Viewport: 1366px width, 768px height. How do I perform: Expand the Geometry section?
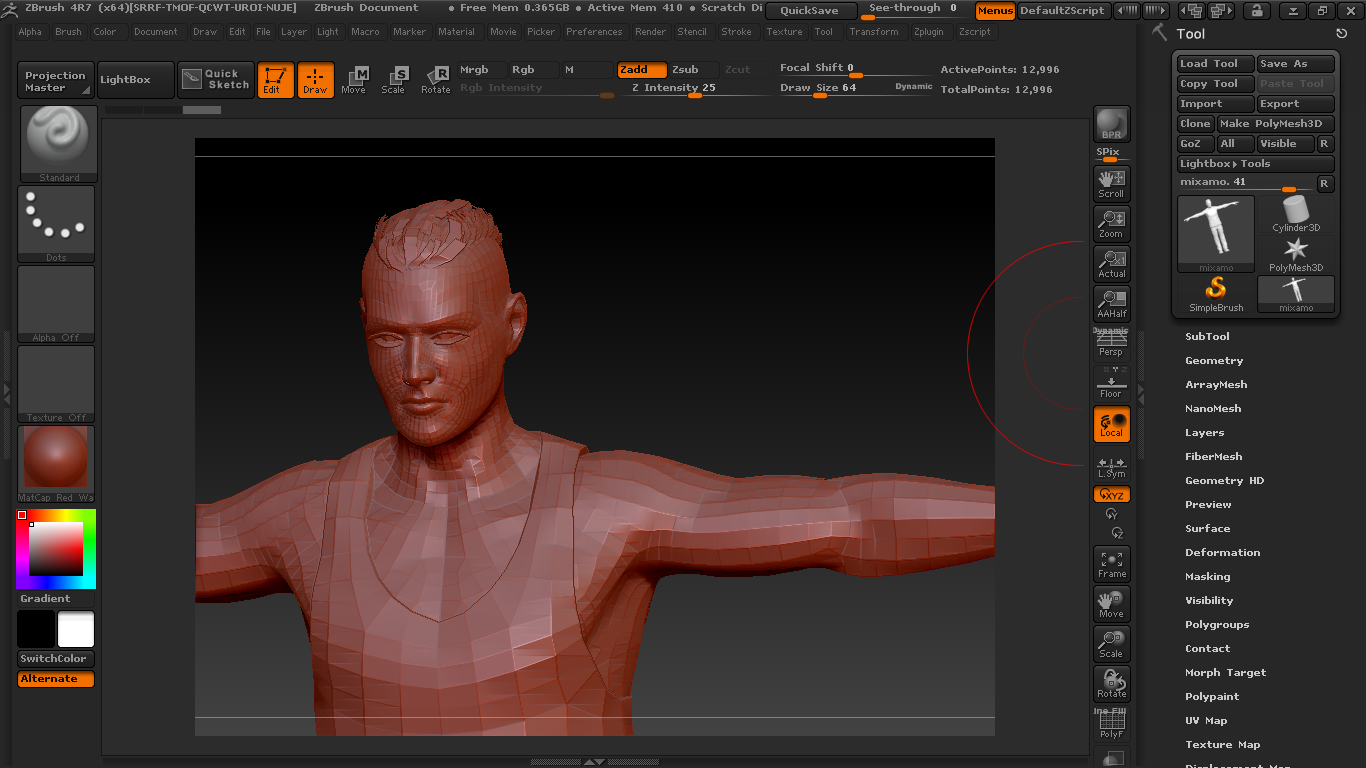click(1214, 361)
